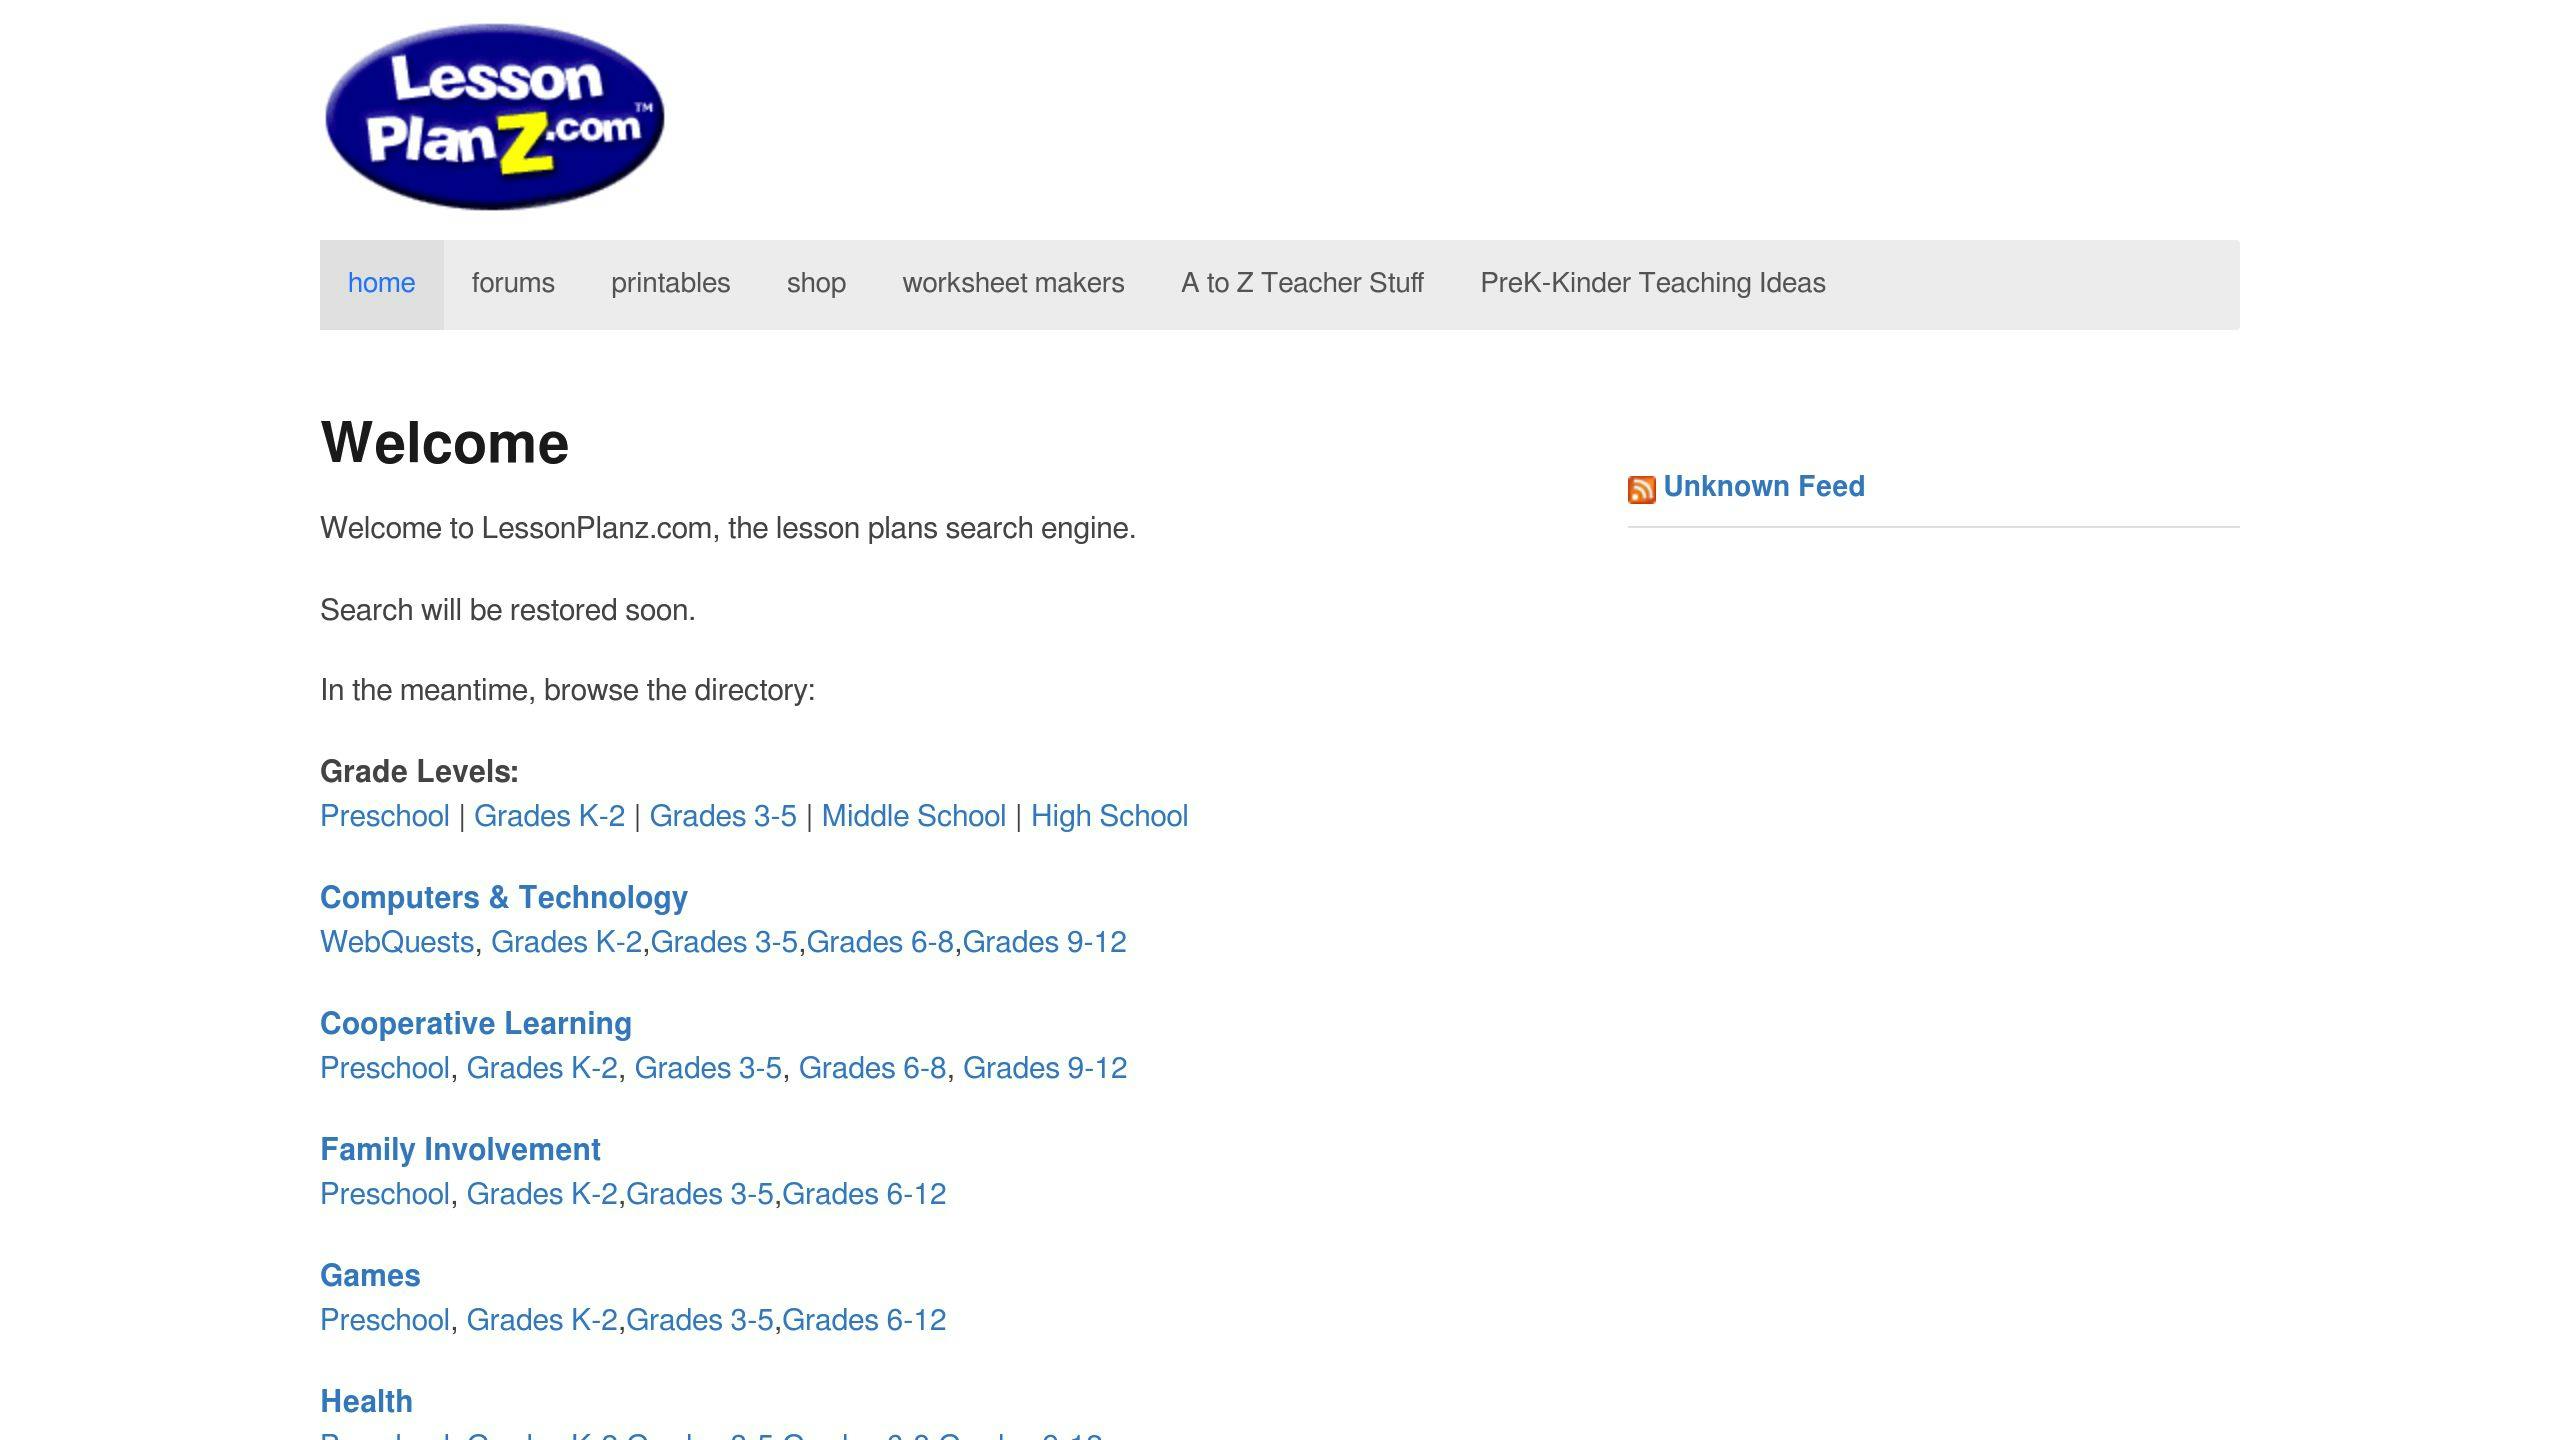Select Grades 3-5 under Games
2560x1440 pixels.
pyautogui.click(x=700, y=1320)
